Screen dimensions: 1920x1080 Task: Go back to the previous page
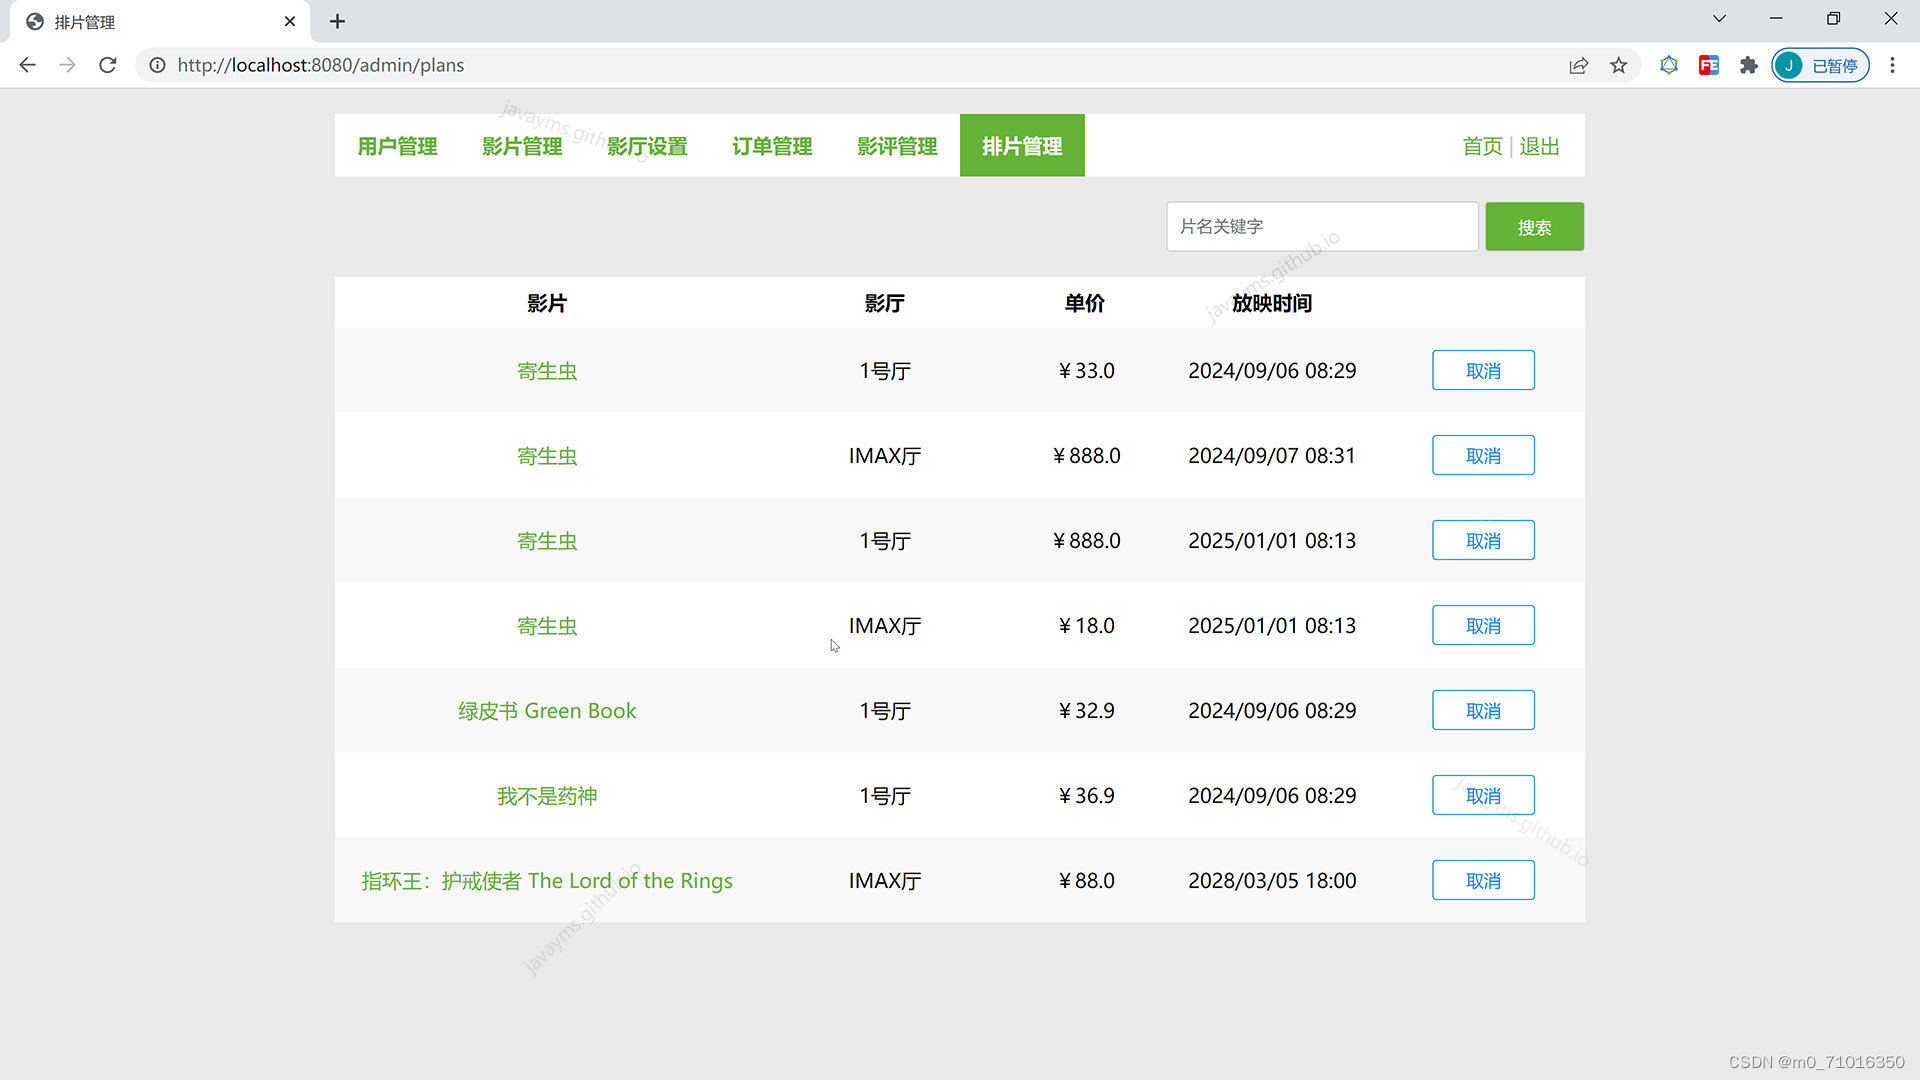27,65
